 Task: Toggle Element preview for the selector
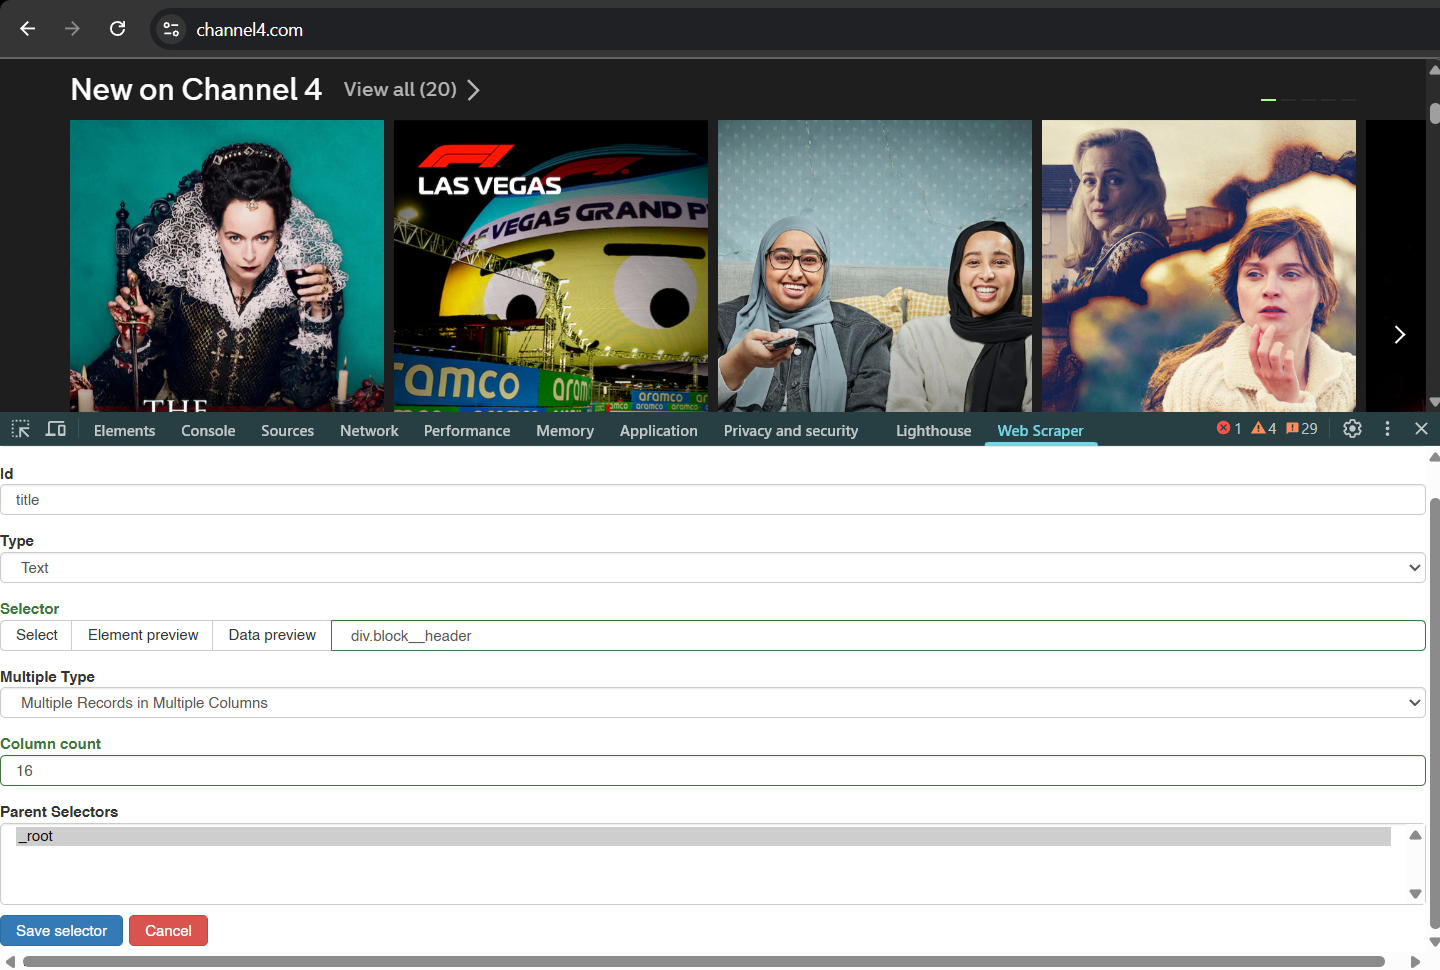[x=143, y=635]
